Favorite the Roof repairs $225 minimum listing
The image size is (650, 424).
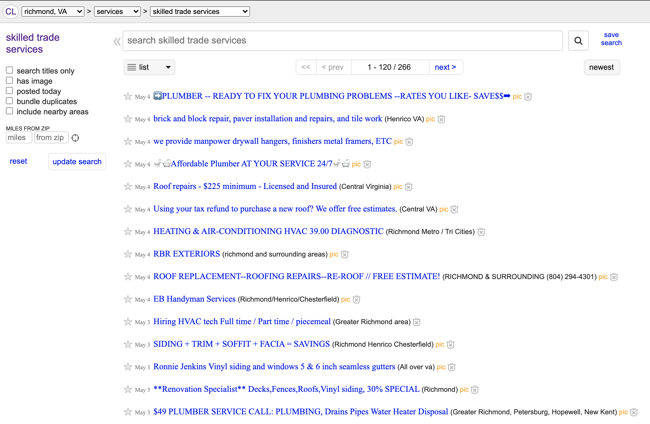point(128,187)
